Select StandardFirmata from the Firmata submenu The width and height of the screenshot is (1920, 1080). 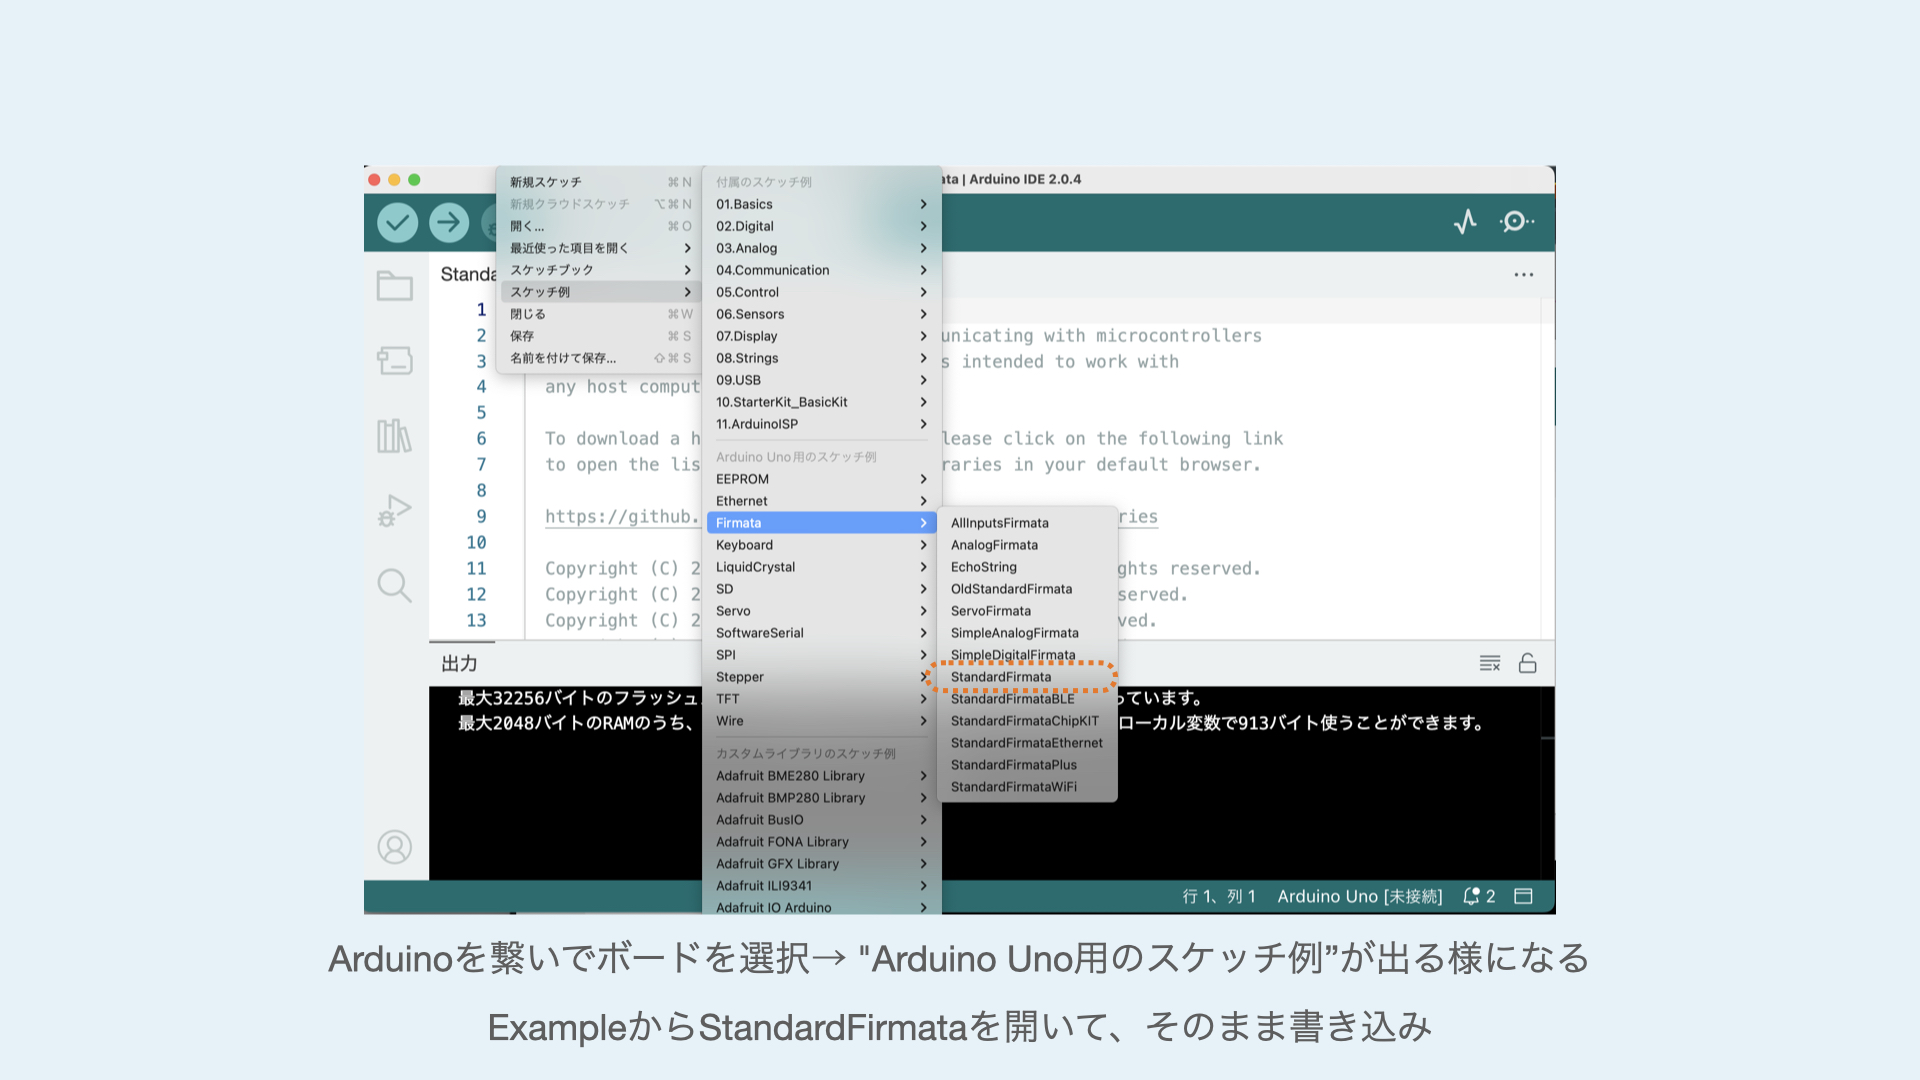(1001, 677)
